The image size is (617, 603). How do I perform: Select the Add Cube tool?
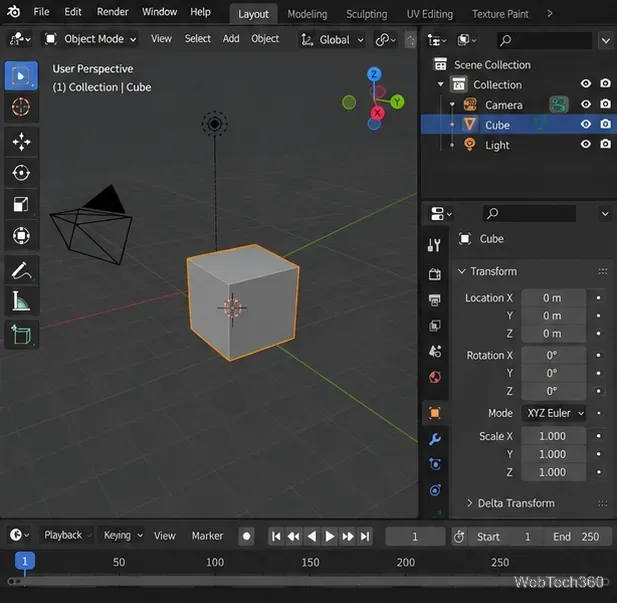point(21,335)
